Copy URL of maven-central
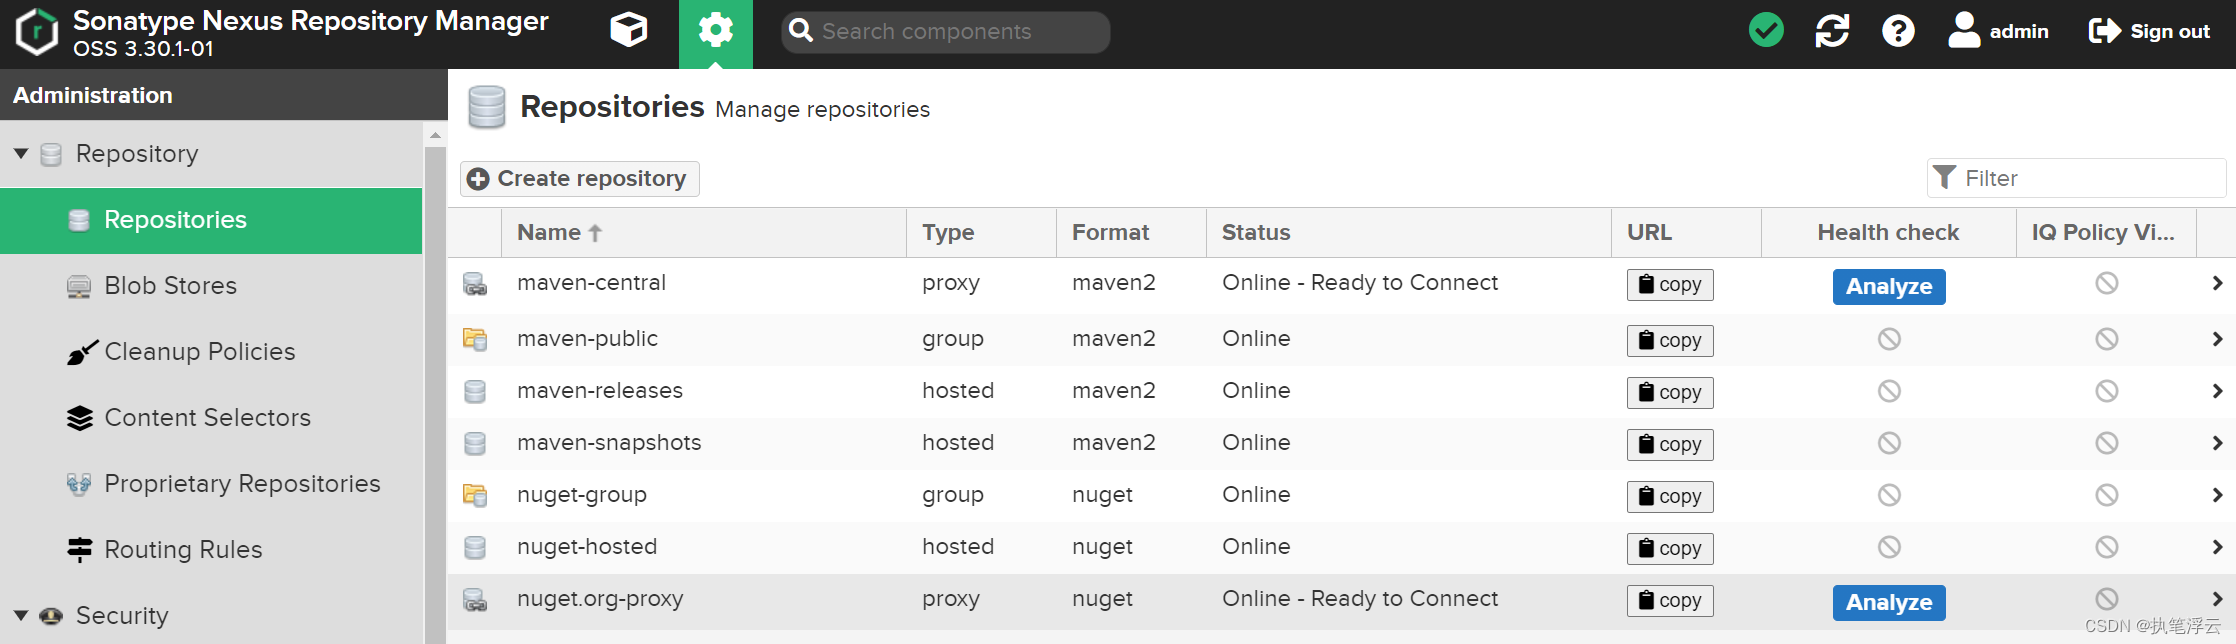This screenshot has width=2236, height=644. pyautogui.click(x=1670, y=285)
